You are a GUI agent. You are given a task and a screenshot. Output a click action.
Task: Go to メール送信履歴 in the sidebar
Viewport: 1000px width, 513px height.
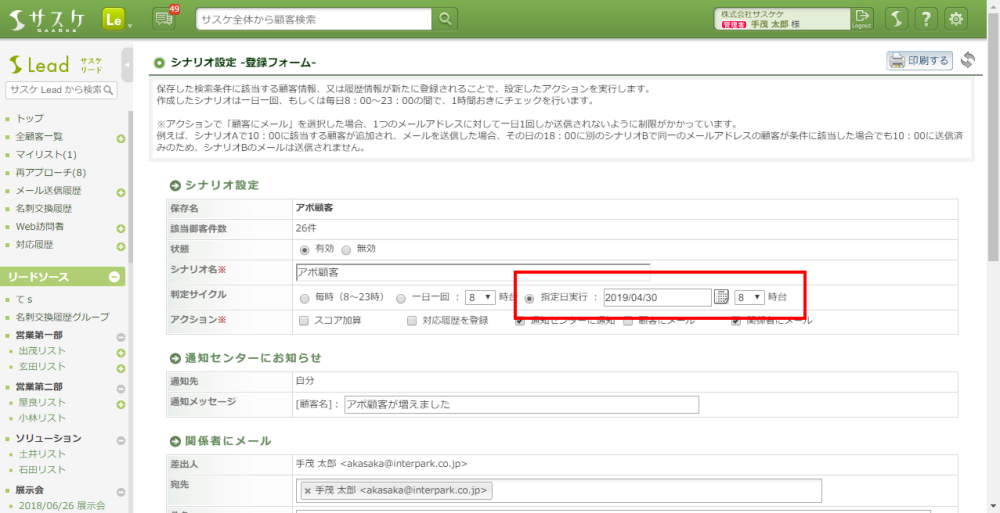[49, 191]
